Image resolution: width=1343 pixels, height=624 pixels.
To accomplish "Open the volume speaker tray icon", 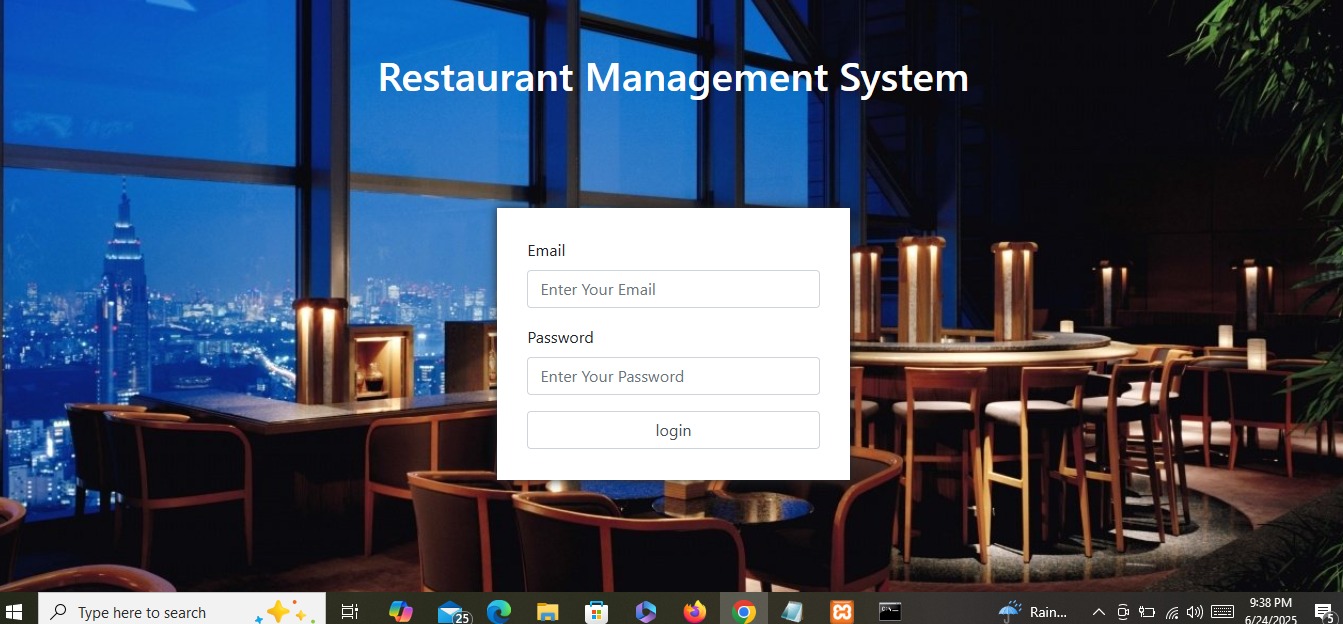I will (1194, 612).
